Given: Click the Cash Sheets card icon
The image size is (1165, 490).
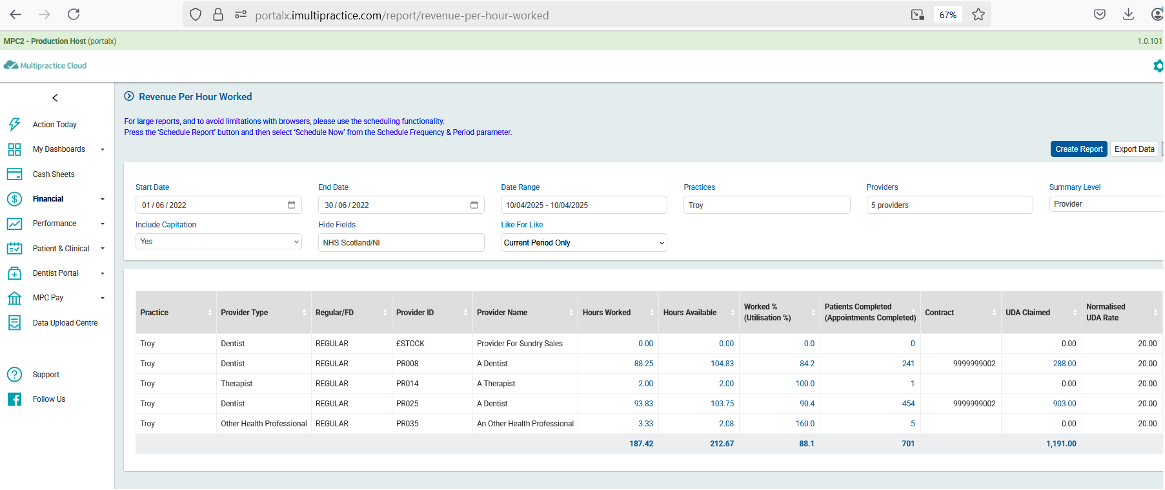Looking at the screenshot, I should (x=13, y=174).
